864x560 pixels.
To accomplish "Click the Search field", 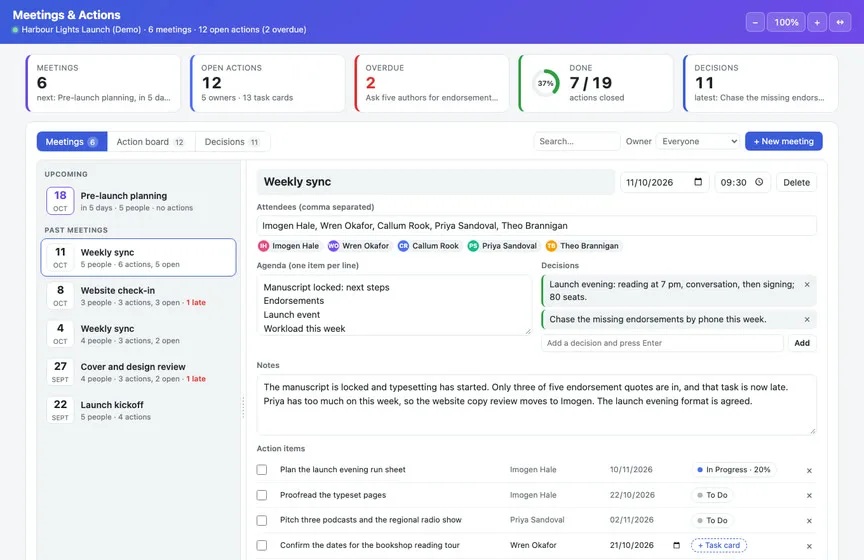I will 576,141.
